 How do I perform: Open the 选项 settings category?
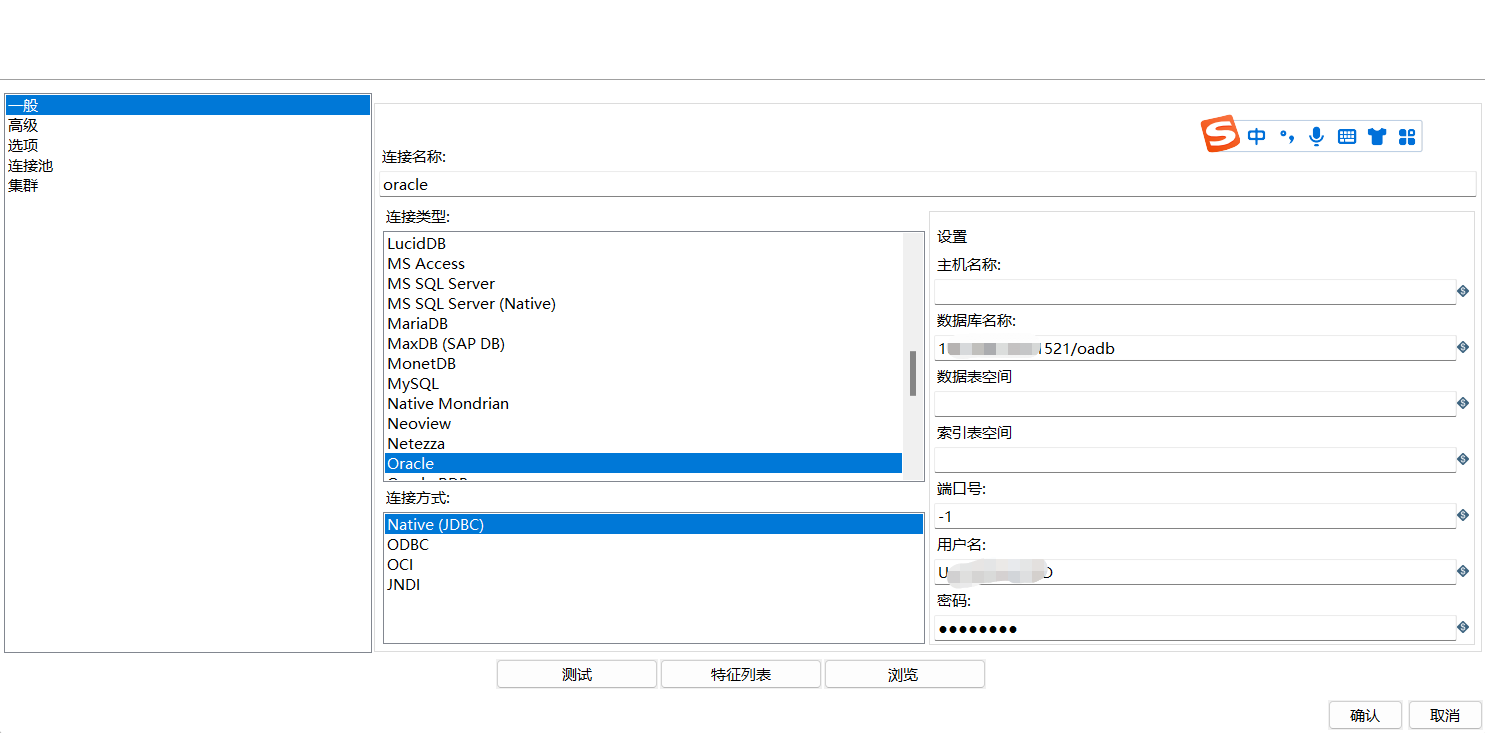tap(188, 145)
